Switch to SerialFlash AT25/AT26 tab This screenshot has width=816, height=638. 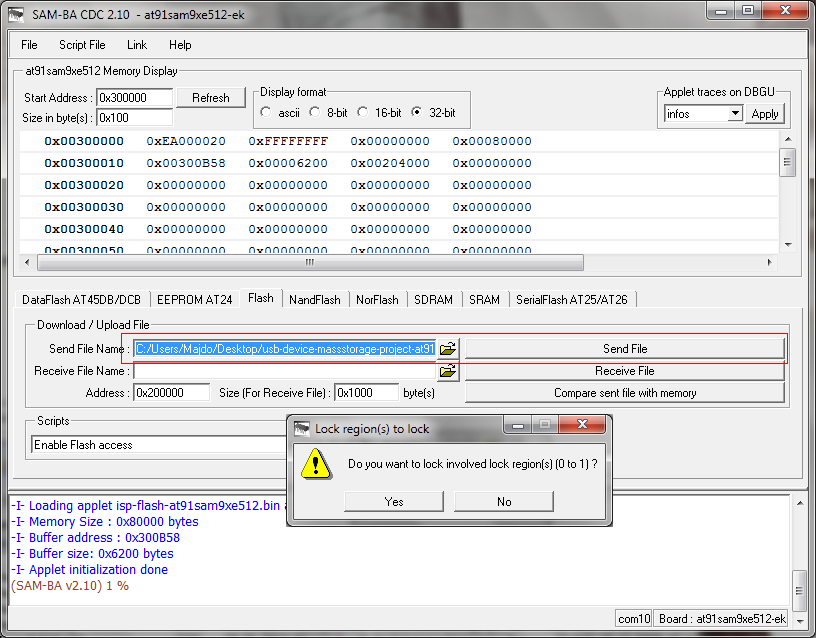point(572,300)
